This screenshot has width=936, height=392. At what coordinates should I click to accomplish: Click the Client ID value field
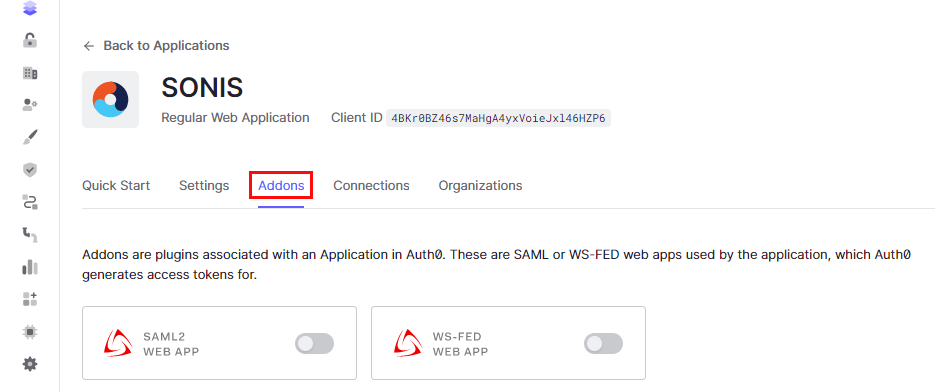[498, 119]
